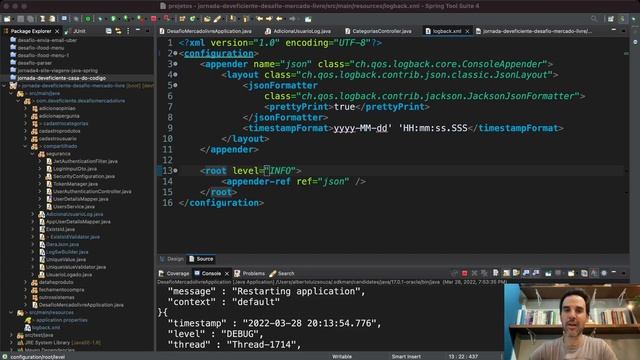Switch to DesafioMercadolivreApplication.java tab
Image resolution: width=640 pixels, height=360 pixels.
coord(205,31)
